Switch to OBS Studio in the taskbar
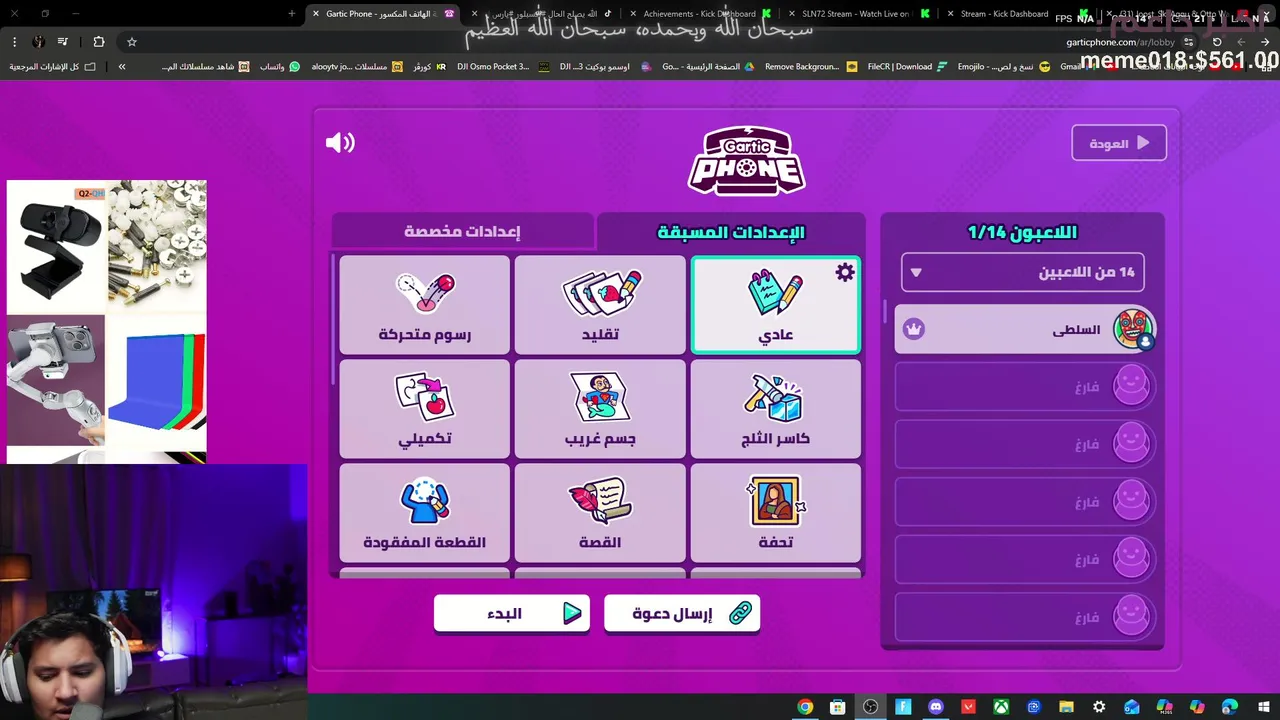1280x720 pixels. point(871,707)
